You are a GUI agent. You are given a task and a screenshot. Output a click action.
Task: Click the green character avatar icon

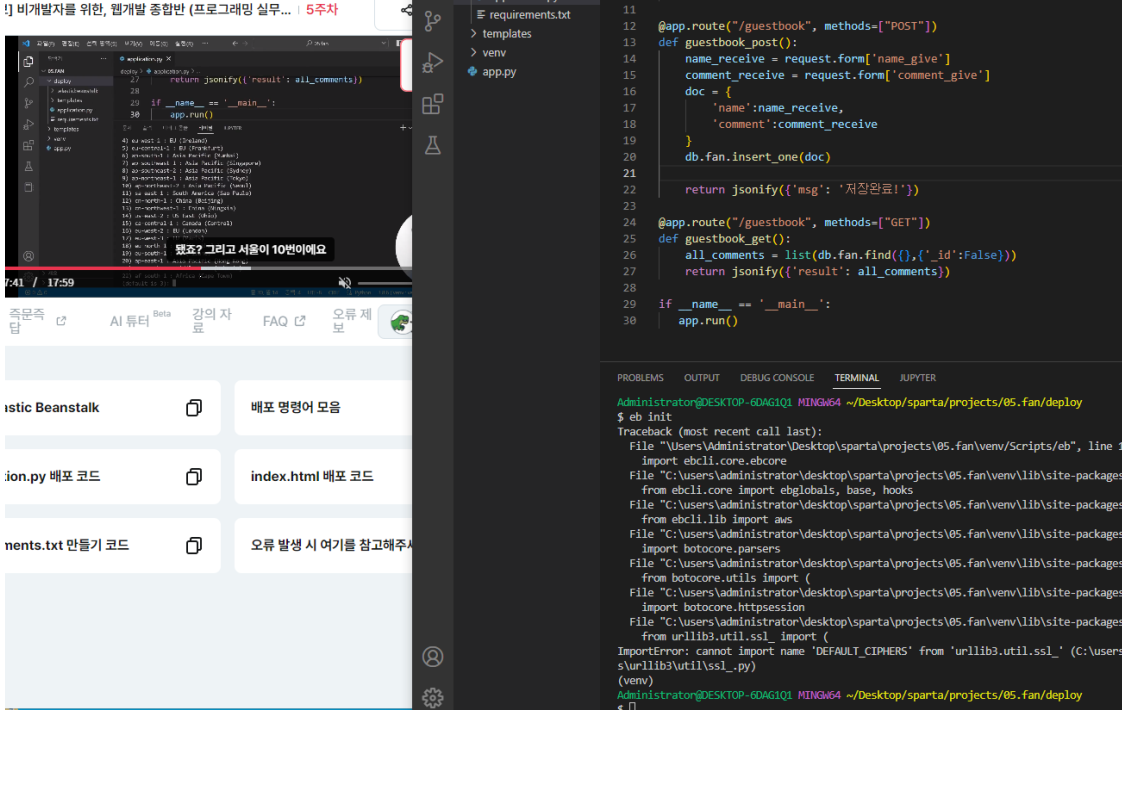[x=401, y=323]
